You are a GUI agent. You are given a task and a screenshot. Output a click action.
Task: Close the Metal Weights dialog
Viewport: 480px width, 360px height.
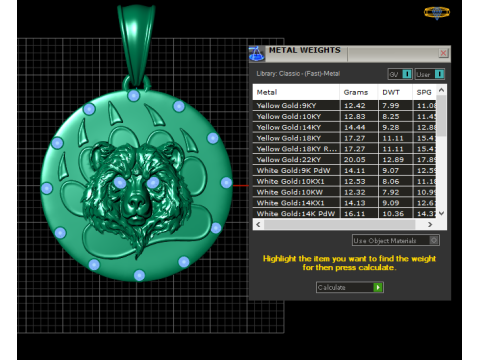443,53
